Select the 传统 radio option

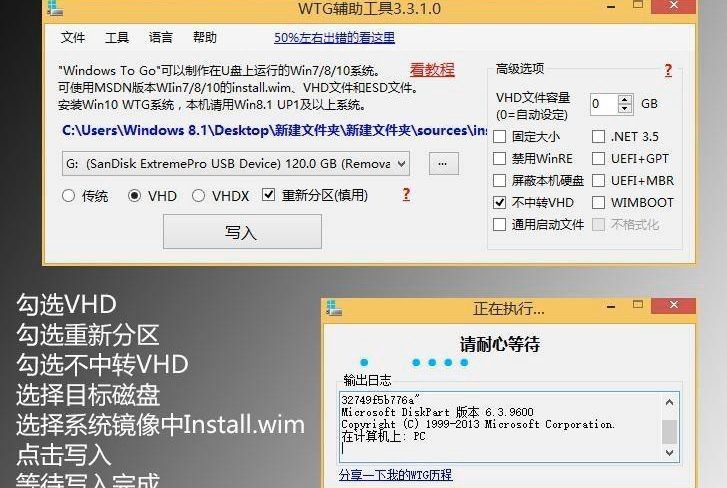pos(68,196)
